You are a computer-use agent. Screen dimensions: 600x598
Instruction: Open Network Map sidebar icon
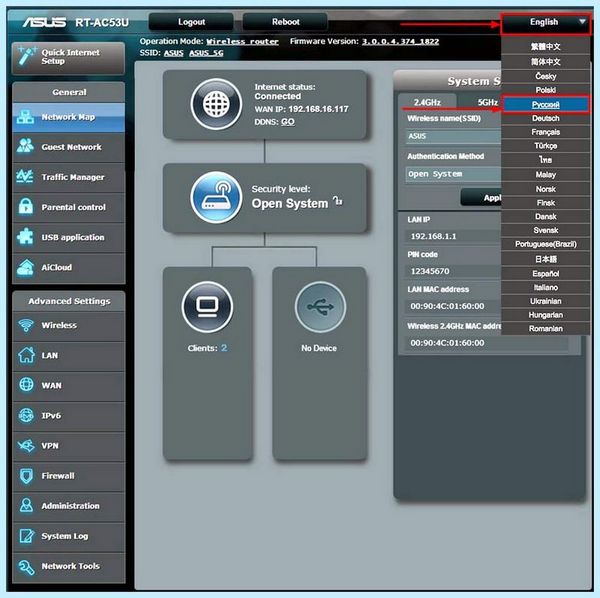pyautogui.click(x=25, y=117)
